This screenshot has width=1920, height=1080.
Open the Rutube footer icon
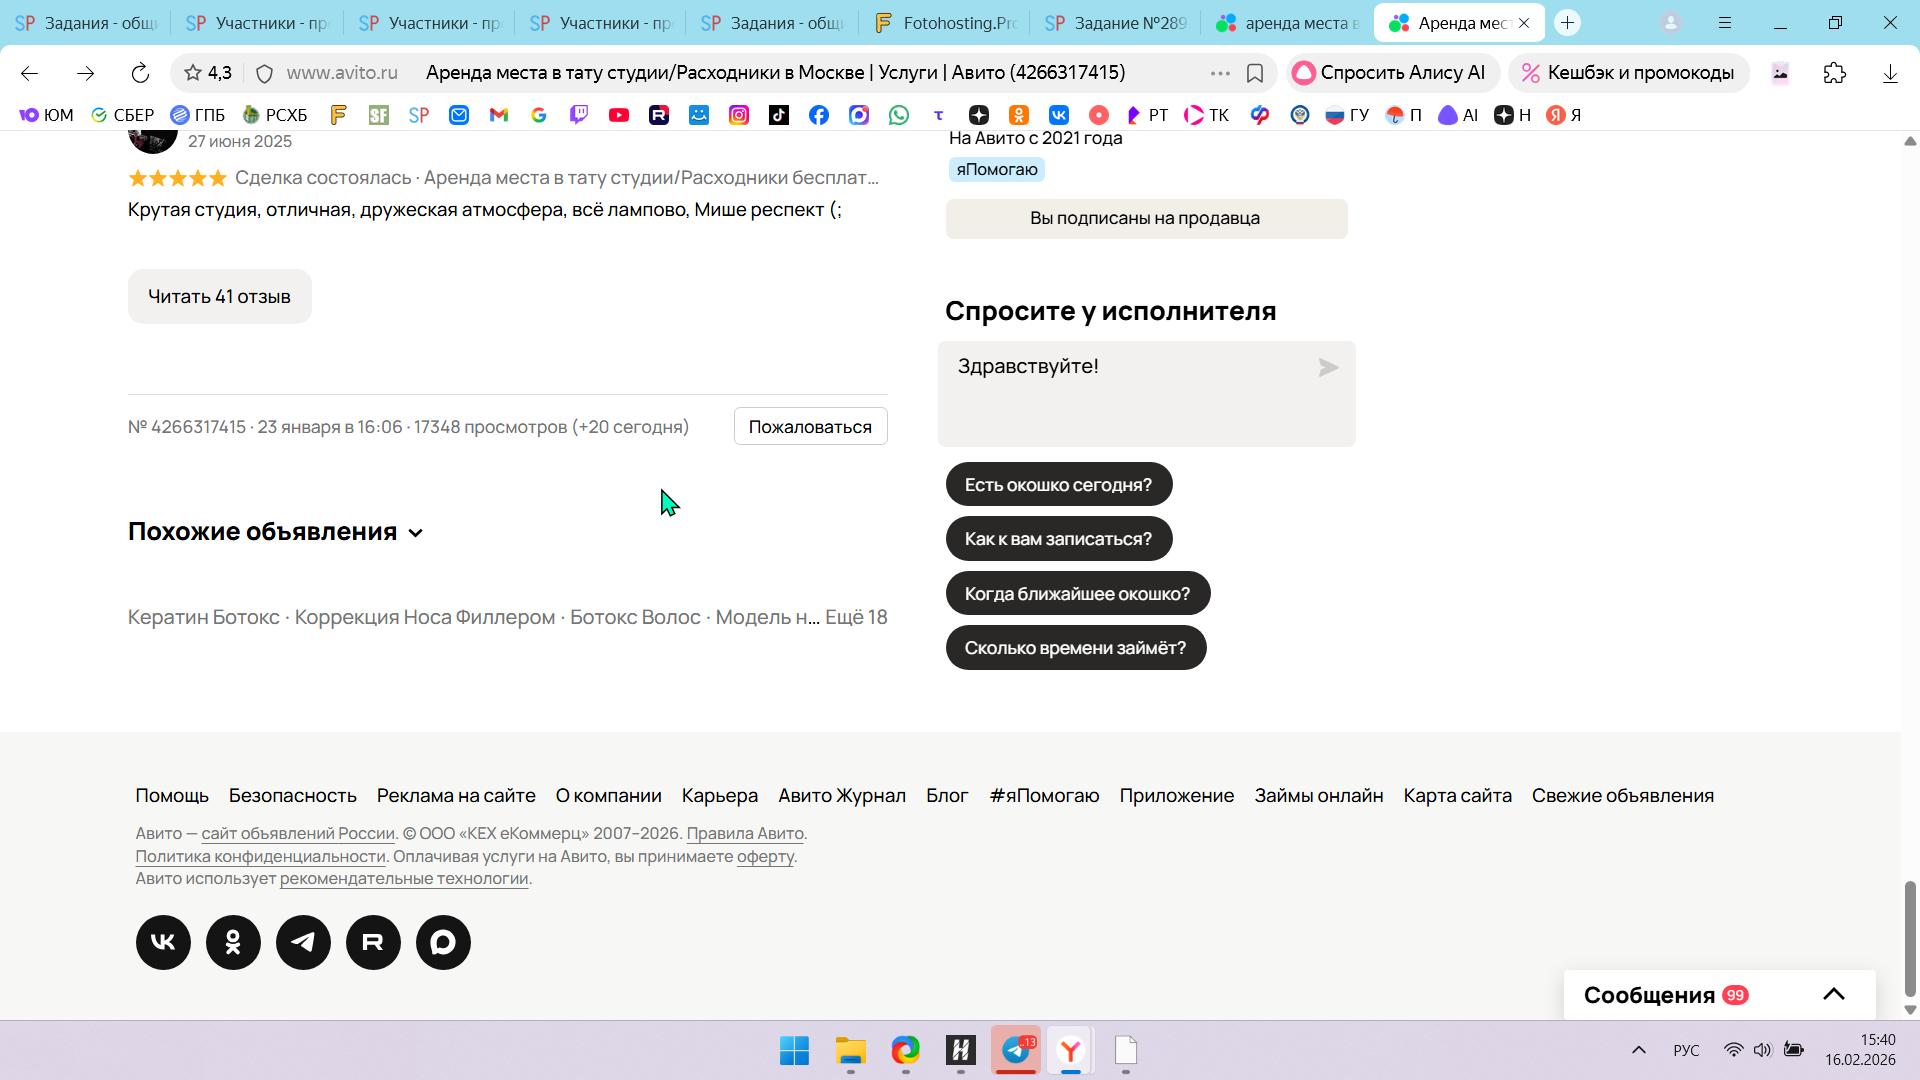373,942
